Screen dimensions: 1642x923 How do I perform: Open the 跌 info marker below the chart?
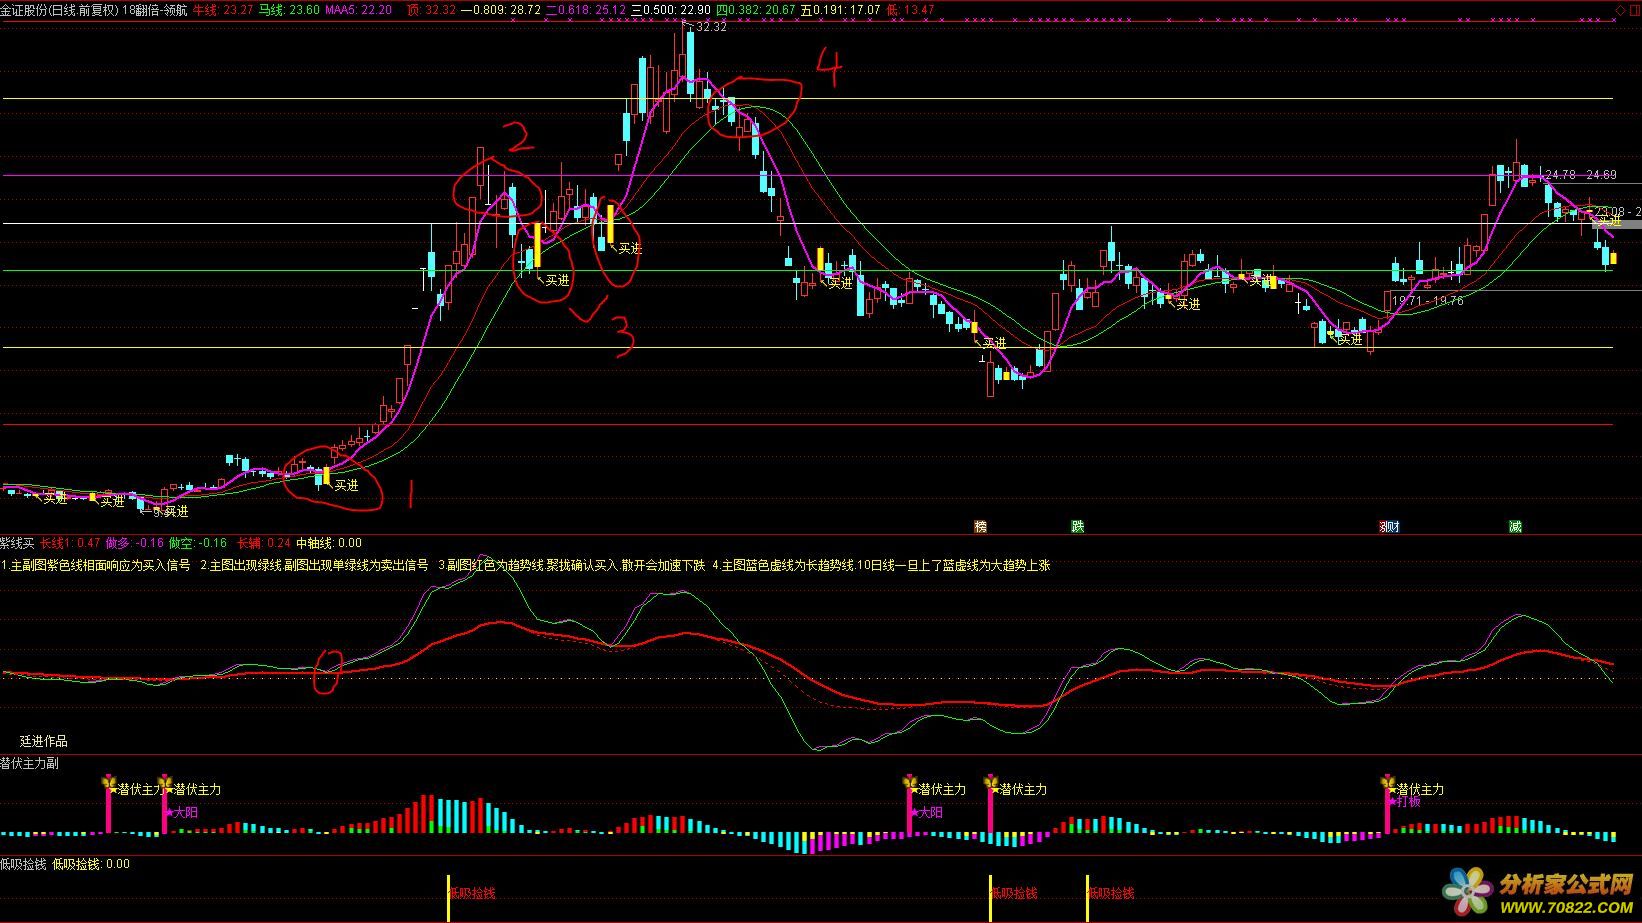click(1077, 526)
